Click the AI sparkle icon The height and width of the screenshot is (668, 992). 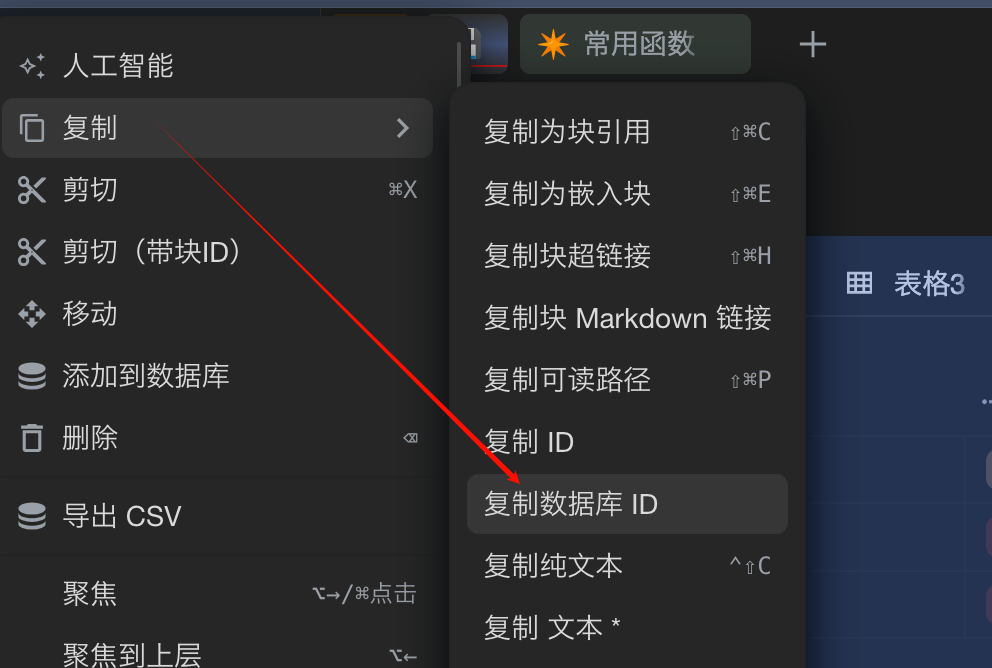32,66
